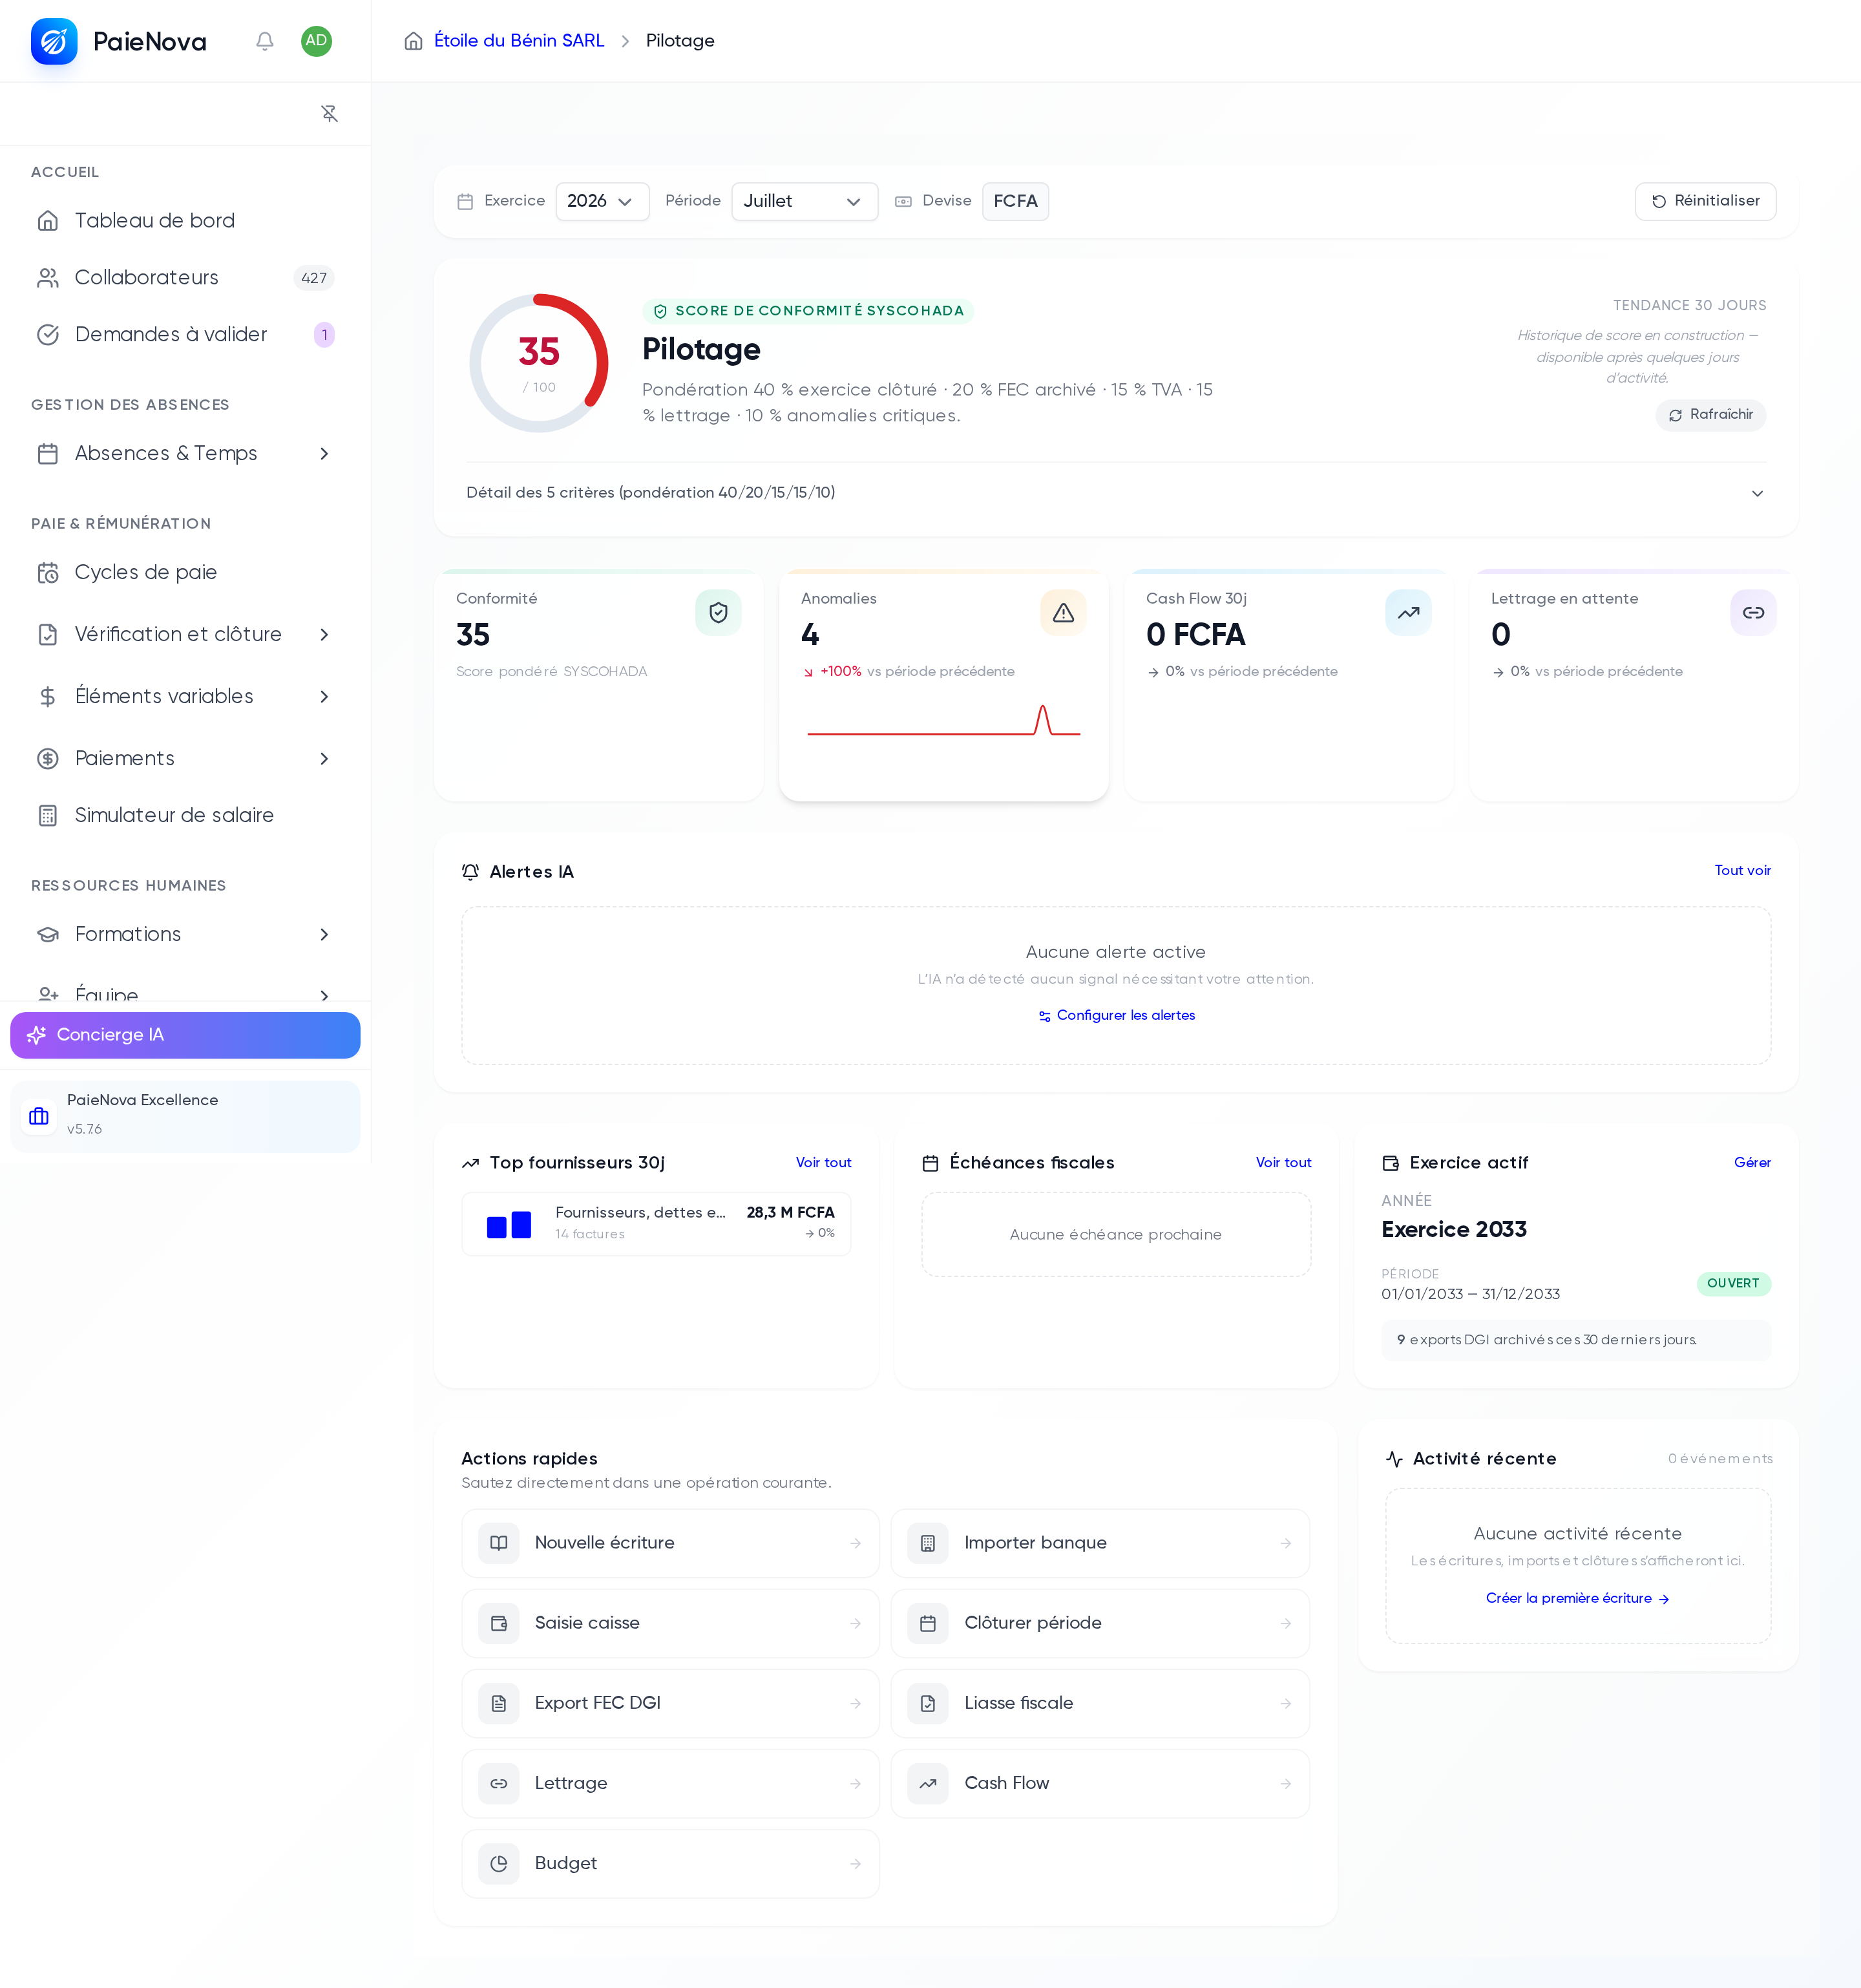The height and width of the screenshot is (1988, 1861).
Task: Open the Exercice 2026 dropdown
Action: tap(602, 201)
